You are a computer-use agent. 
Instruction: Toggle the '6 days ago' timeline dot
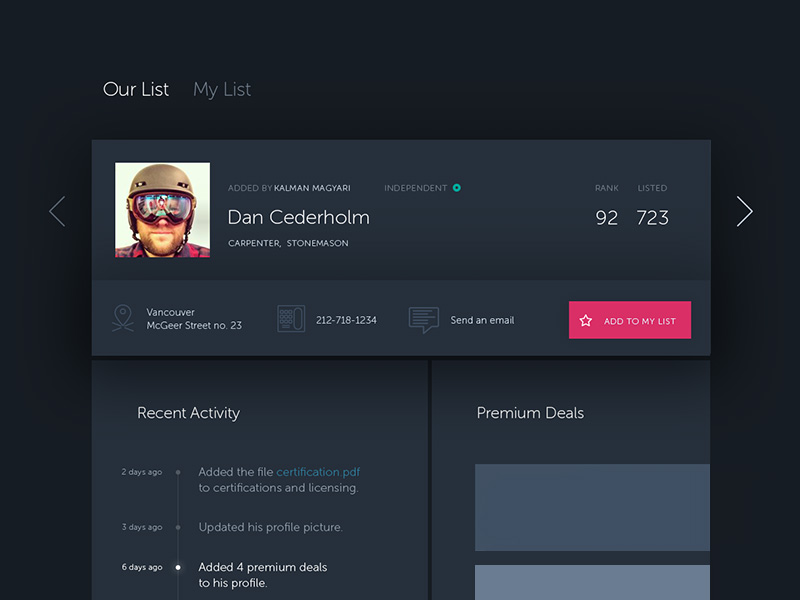(177, 567)
